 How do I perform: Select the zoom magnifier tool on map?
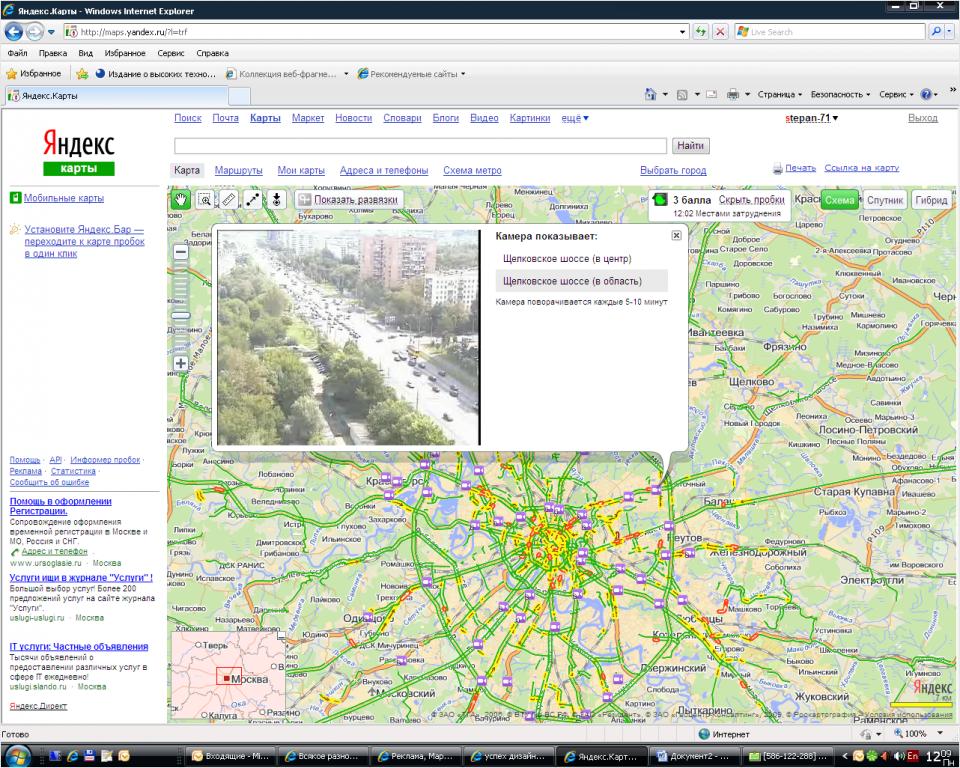point(205,199)
